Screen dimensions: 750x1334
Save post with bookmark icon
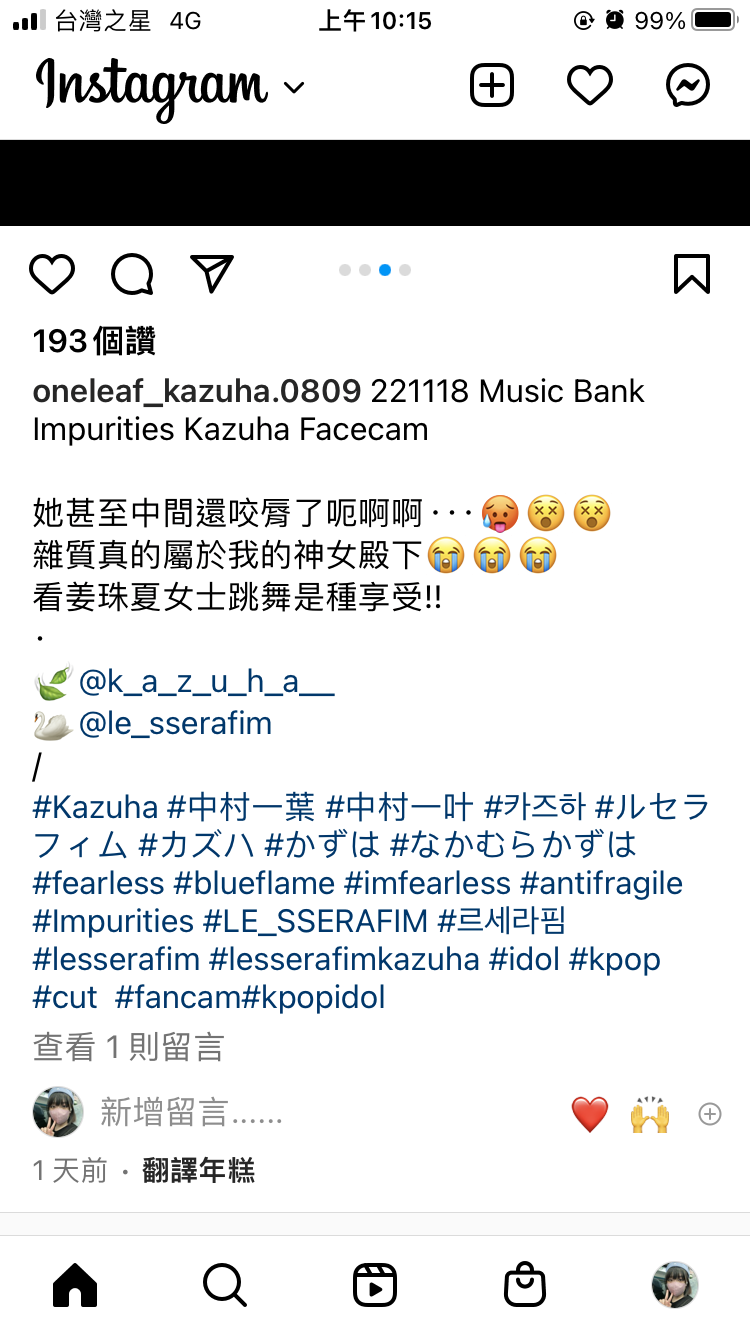point(692,273)
